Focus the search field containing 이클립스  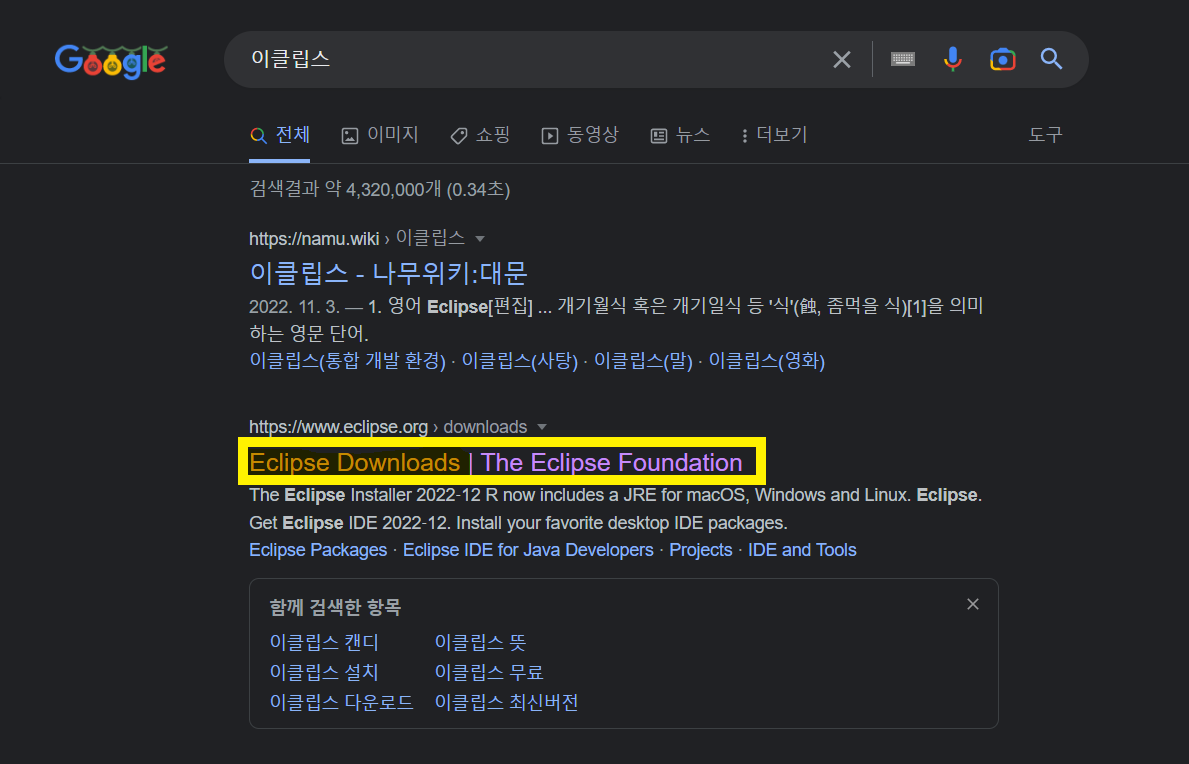tap(531, 59)
